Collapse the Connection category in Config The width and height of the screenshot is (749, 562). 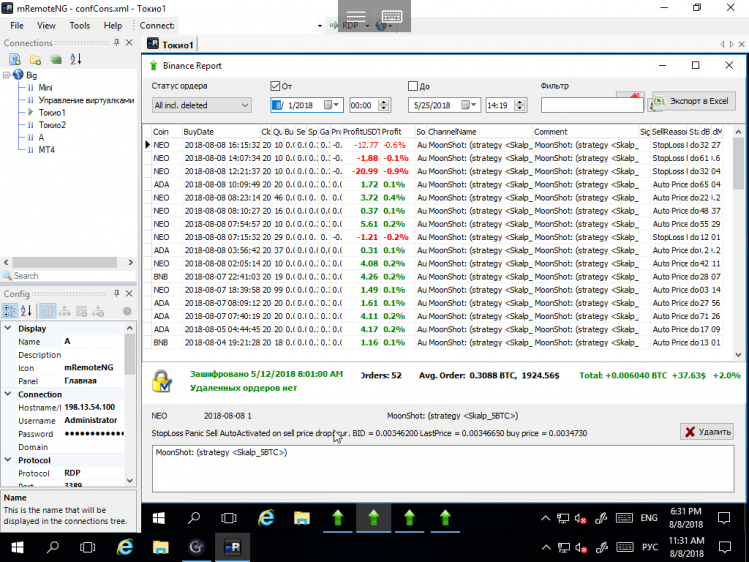(8, 394)
